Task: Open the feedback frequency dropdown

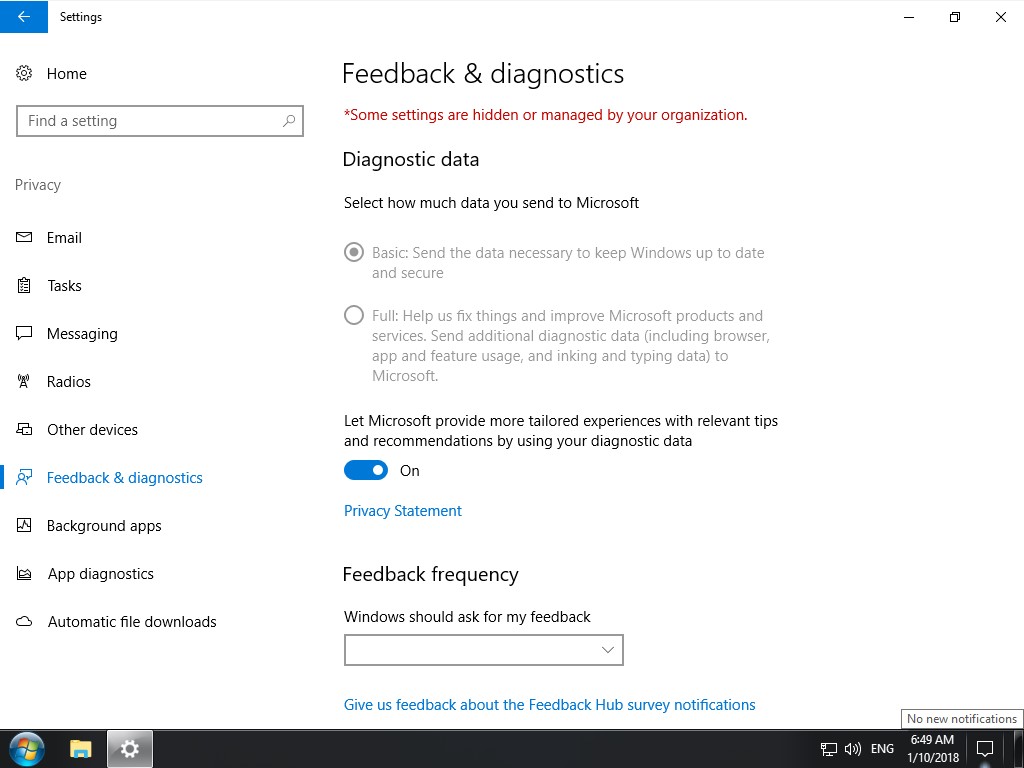Action: [x=483, y=650]
